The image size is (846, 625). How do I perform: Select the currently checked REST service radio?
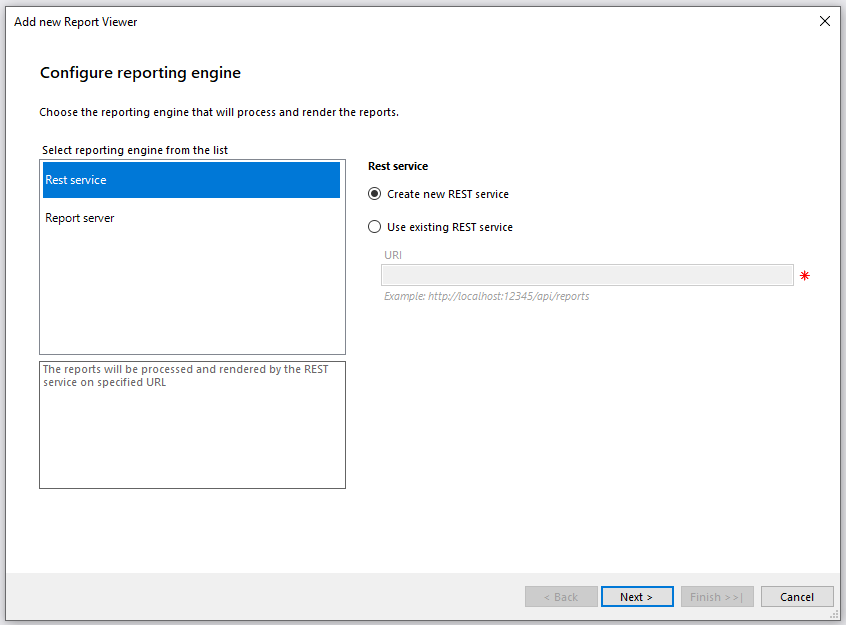click(374, 194)
